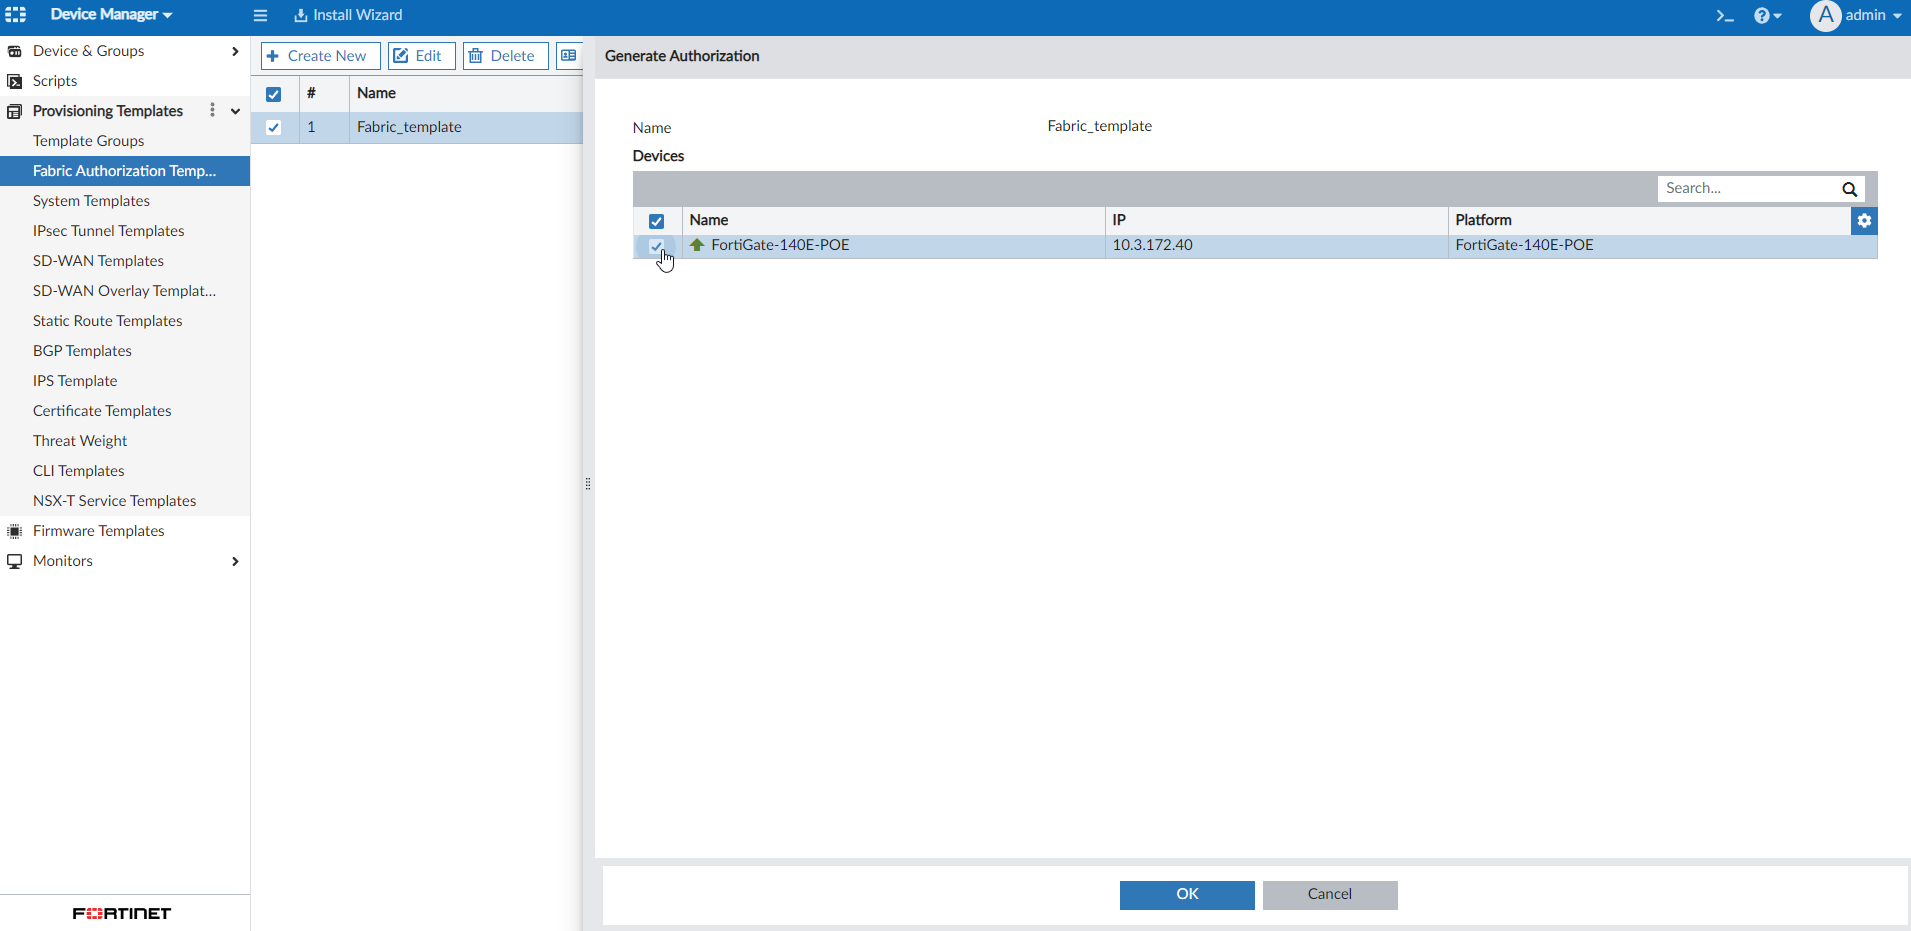Open Static Route Templates
1911x931 pixels.
(108, 321)
